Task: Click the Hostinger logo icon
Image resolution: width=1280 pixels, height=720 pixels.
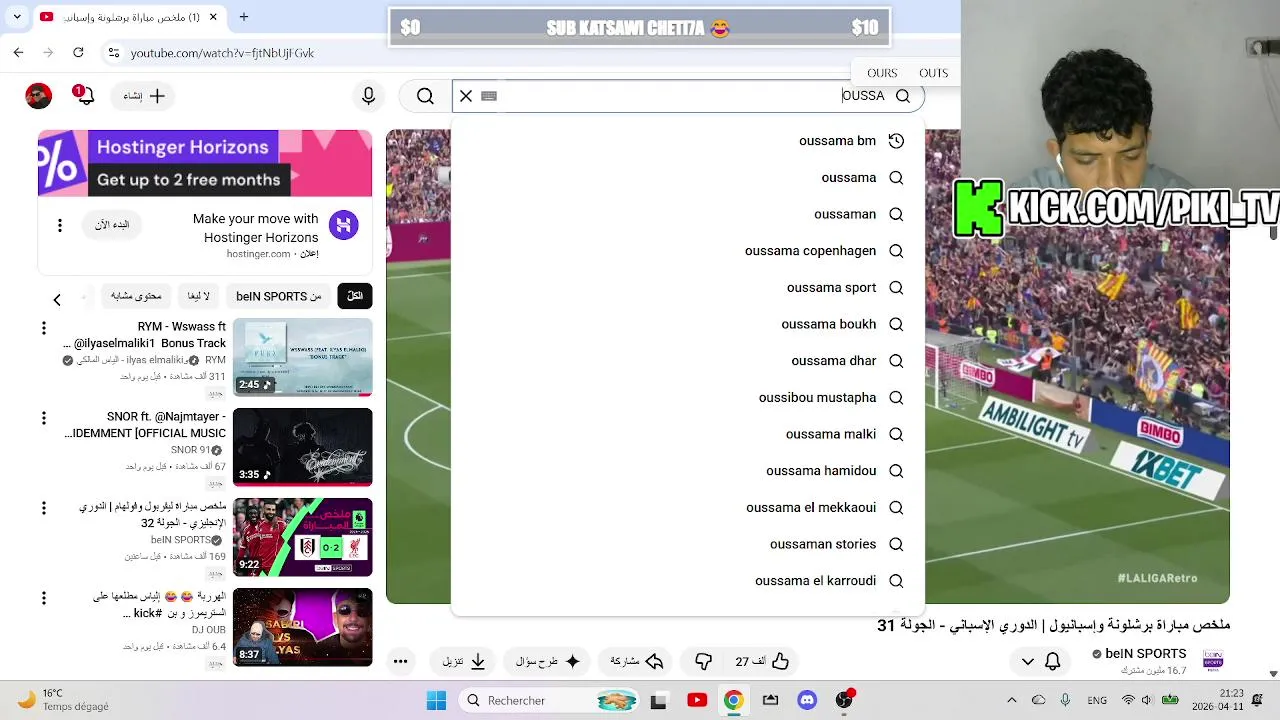Action: [343, 225]
